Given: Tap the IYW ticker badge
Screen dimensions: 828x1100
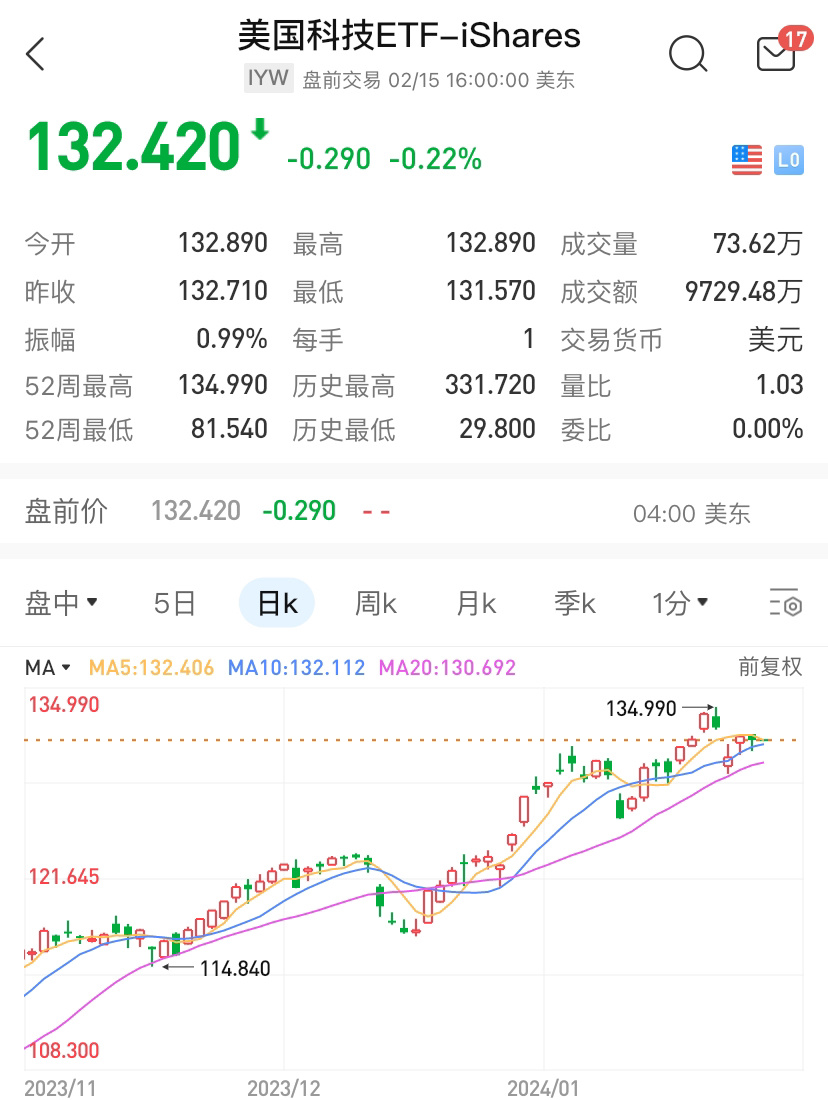Looking at the screenshot, I should [x=268, y=78].
